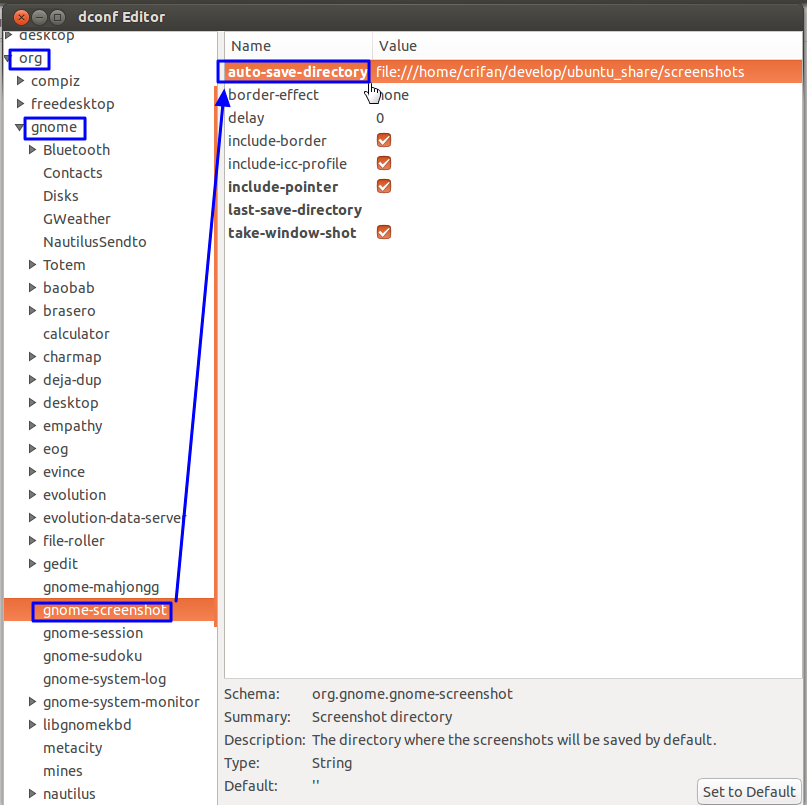Select the gnome-system-log tree item
Image resolution: width=807 pixels, height=805 pixels.
(104, 679)
